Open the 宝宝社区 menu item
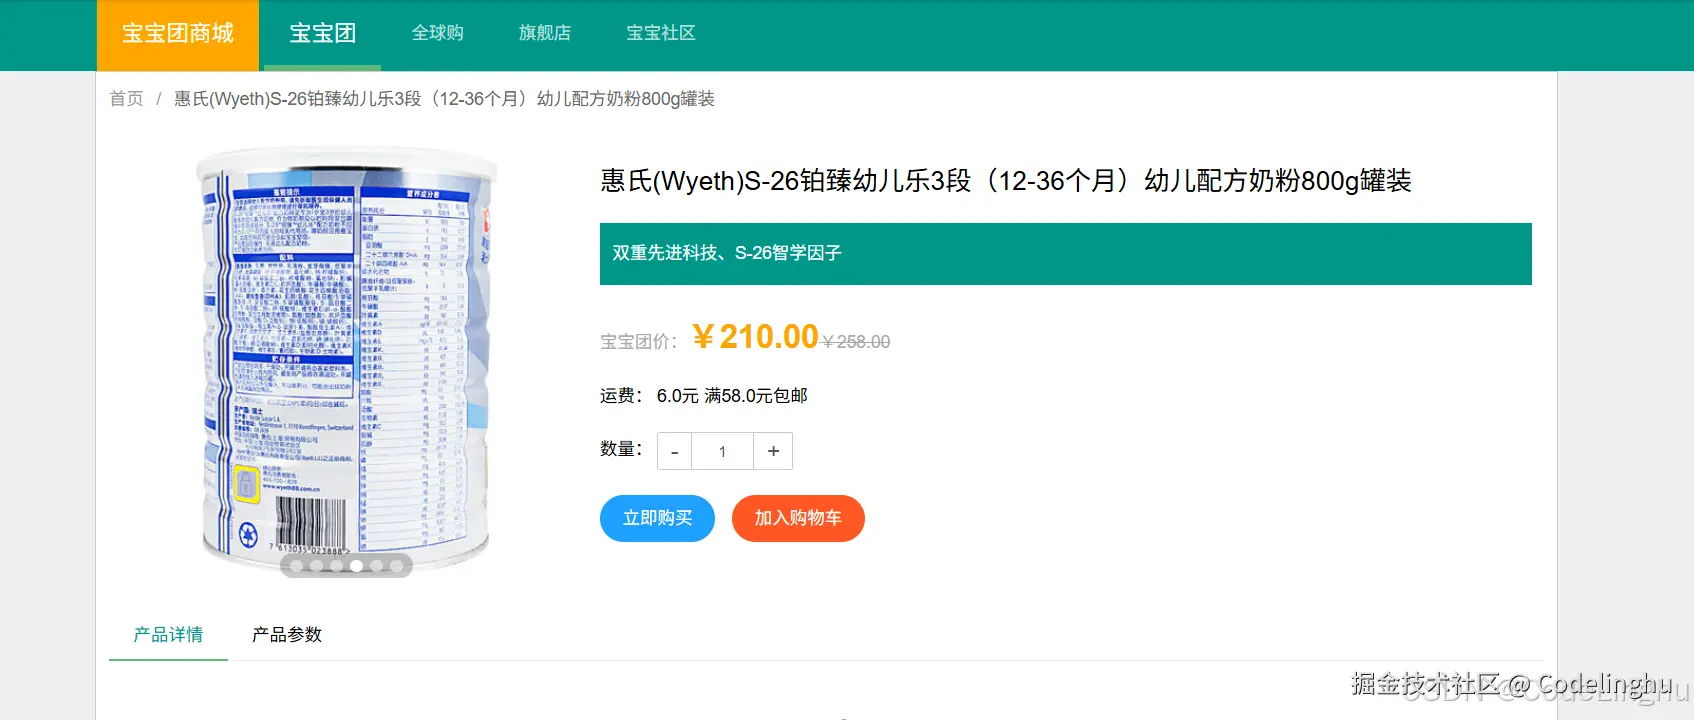This screenshot has height=720, width=1694. coord(660,33)
